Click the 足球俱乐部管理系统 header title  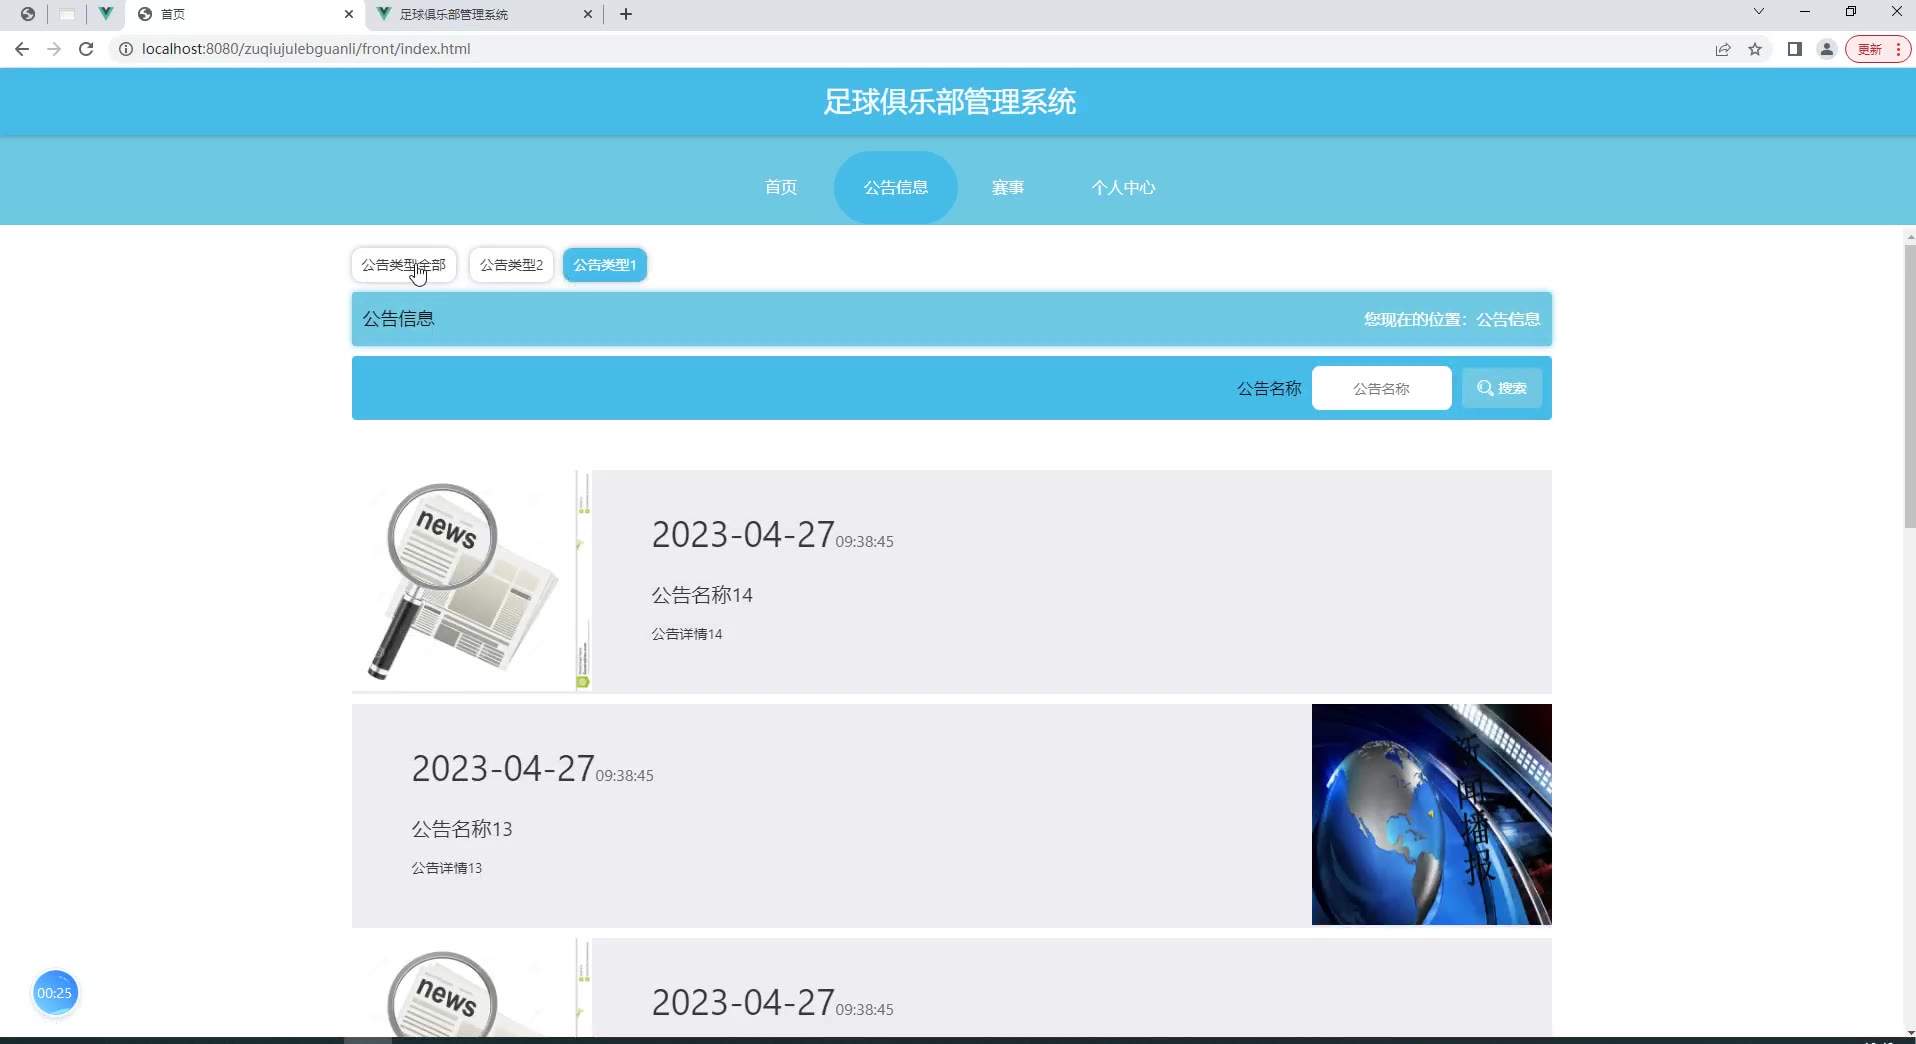click(x=950, y=102)
